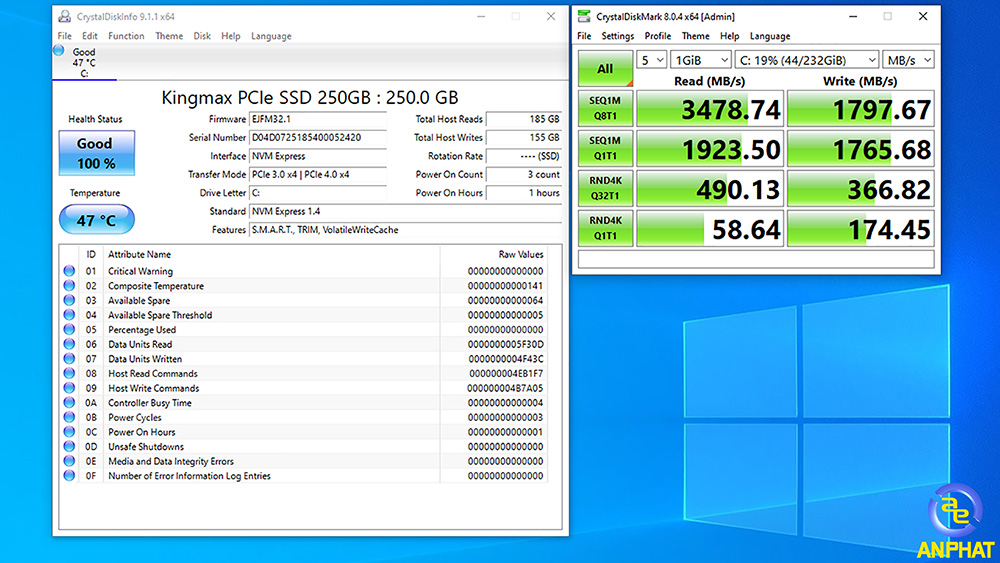This screenshot has width=1000, height=563.
Task: Click the Kingmax PCIe SSD 250GB title
Action: (x=309, y=98)
